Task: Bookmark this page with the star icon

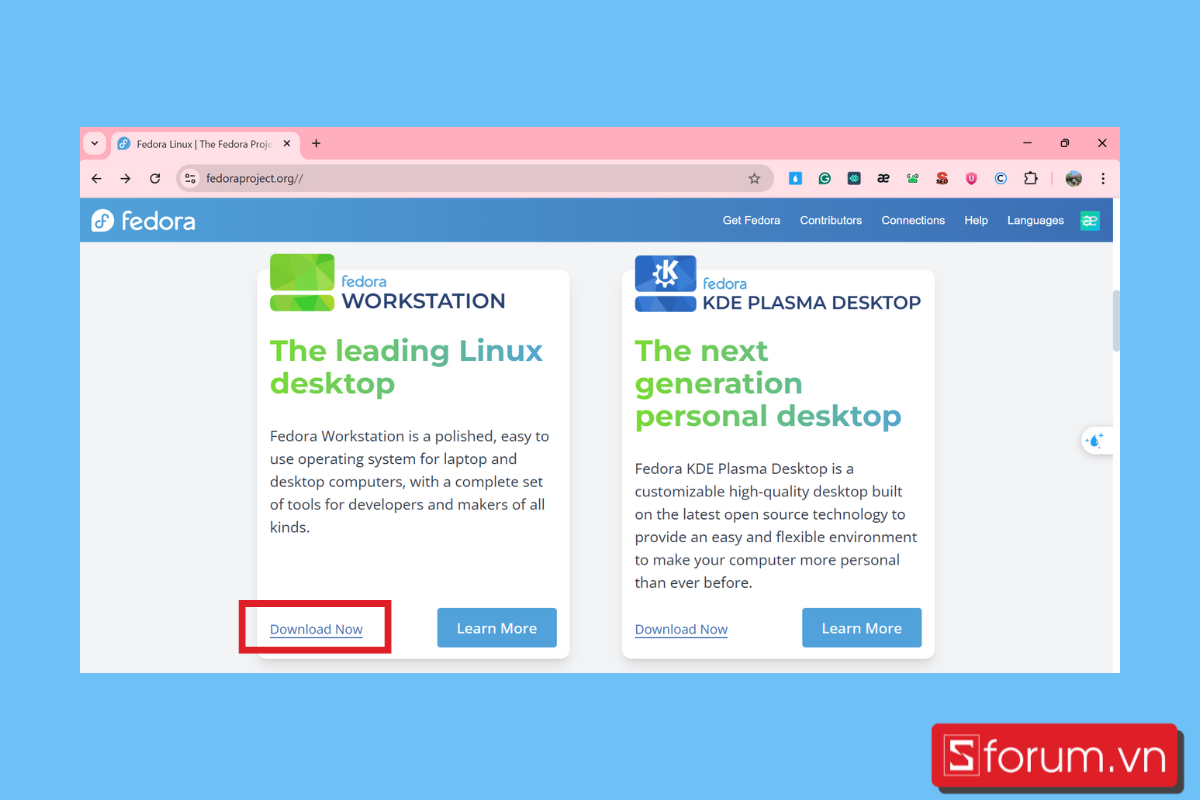Action: pos(754,179)
